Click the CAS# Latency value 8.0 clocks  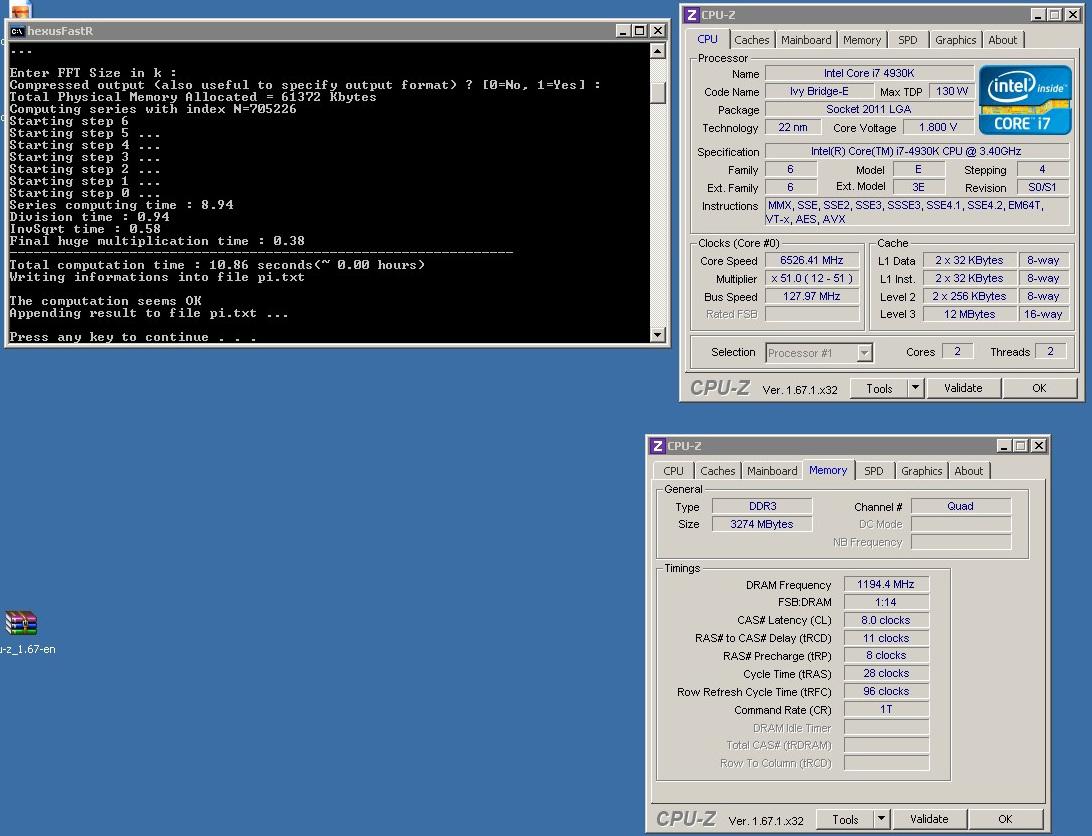tap(886, 620)
